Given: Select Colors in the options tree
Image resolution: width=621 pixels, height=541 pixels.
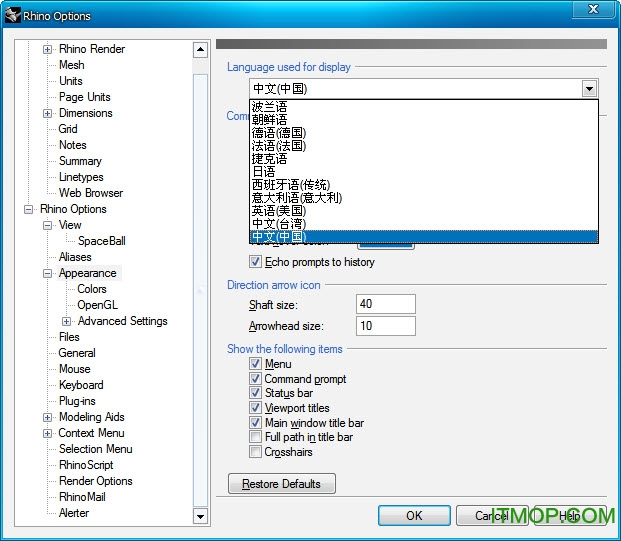Looking at the screenshot, I should pos(92,289).
